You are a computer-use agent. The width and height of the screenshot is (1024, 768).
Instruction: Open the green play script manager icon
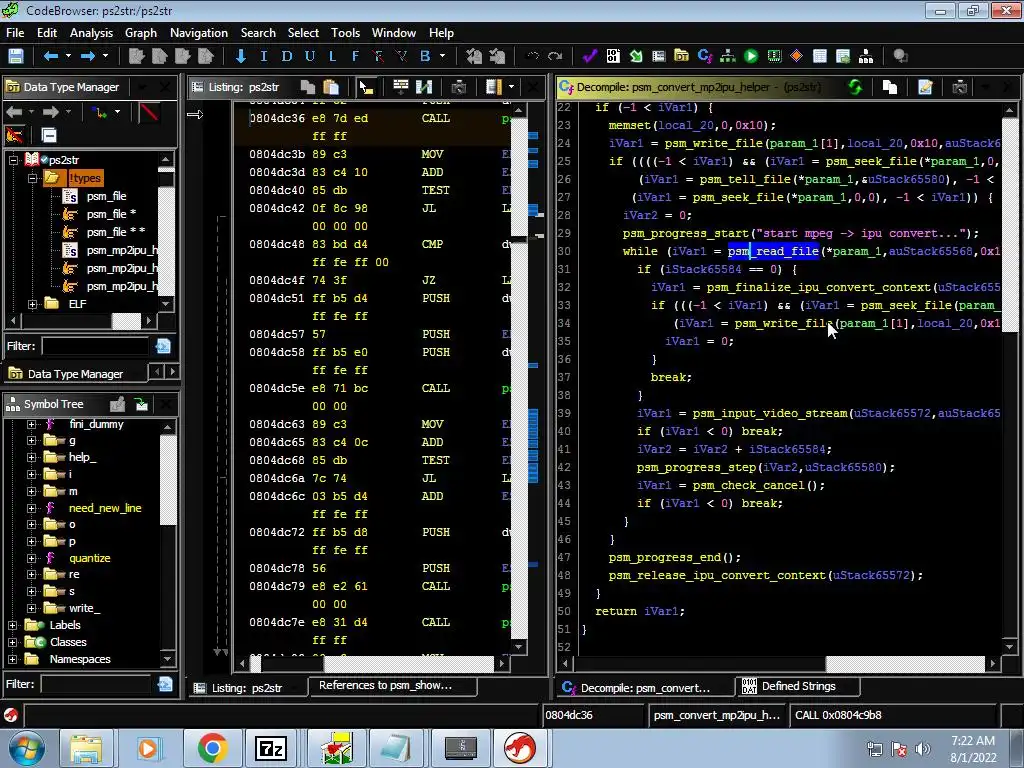[x=751, y=56]
